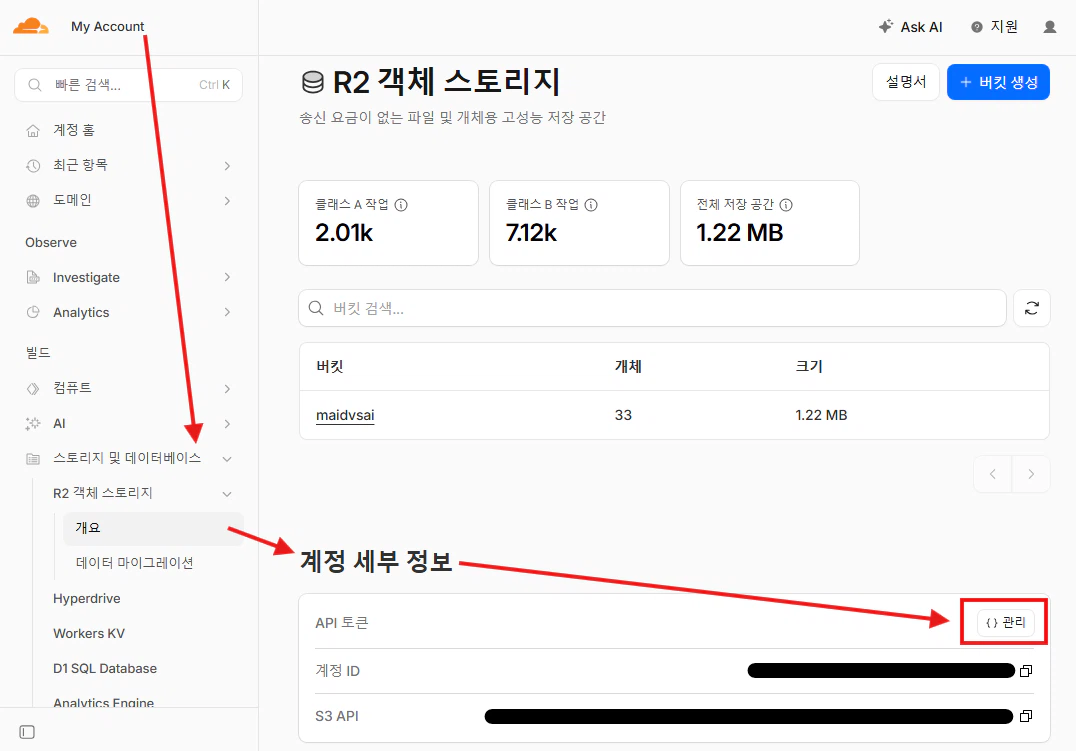Screen dimensions: 1076x751
Task: Click the 크기 column header
Action: 809,367
